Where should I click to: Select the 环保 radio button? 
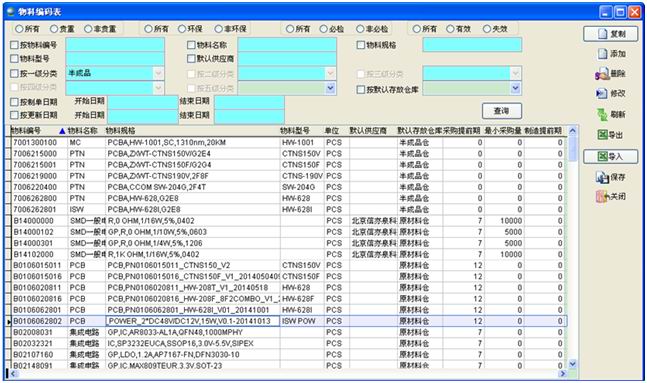click(x=182, y=29)
